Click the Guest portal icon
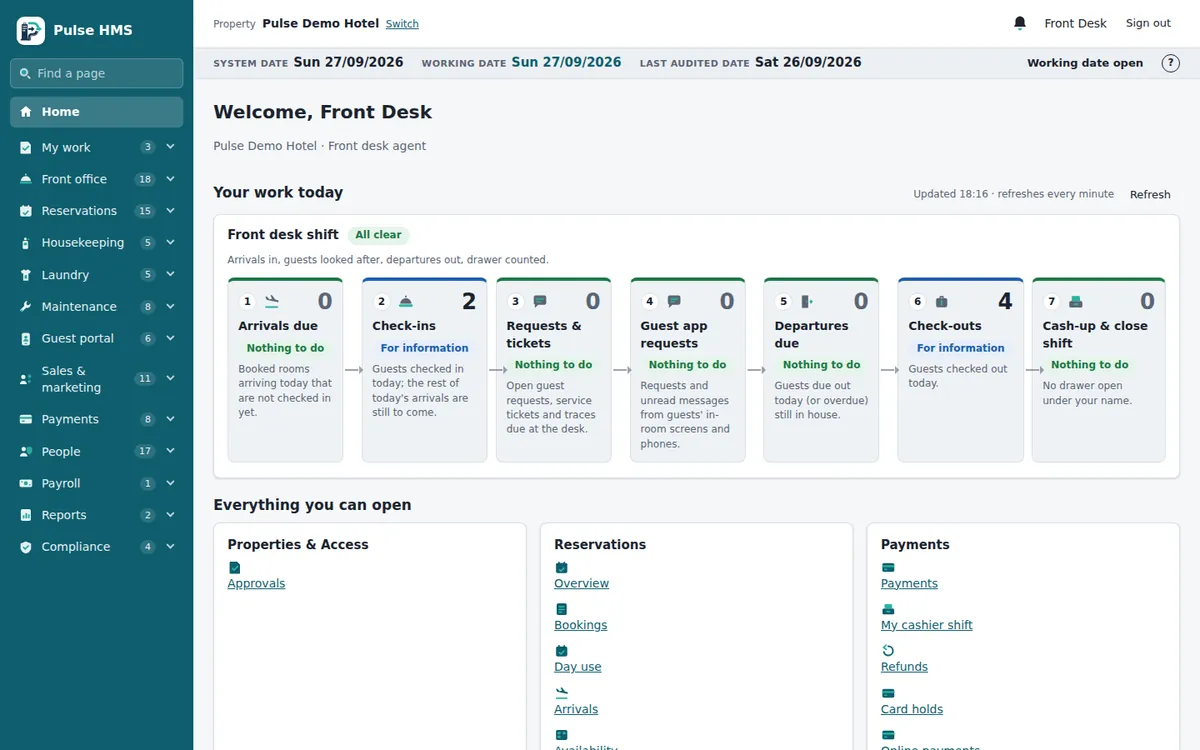This screenshot has height=750, width=1200. [x=26, y=339]
